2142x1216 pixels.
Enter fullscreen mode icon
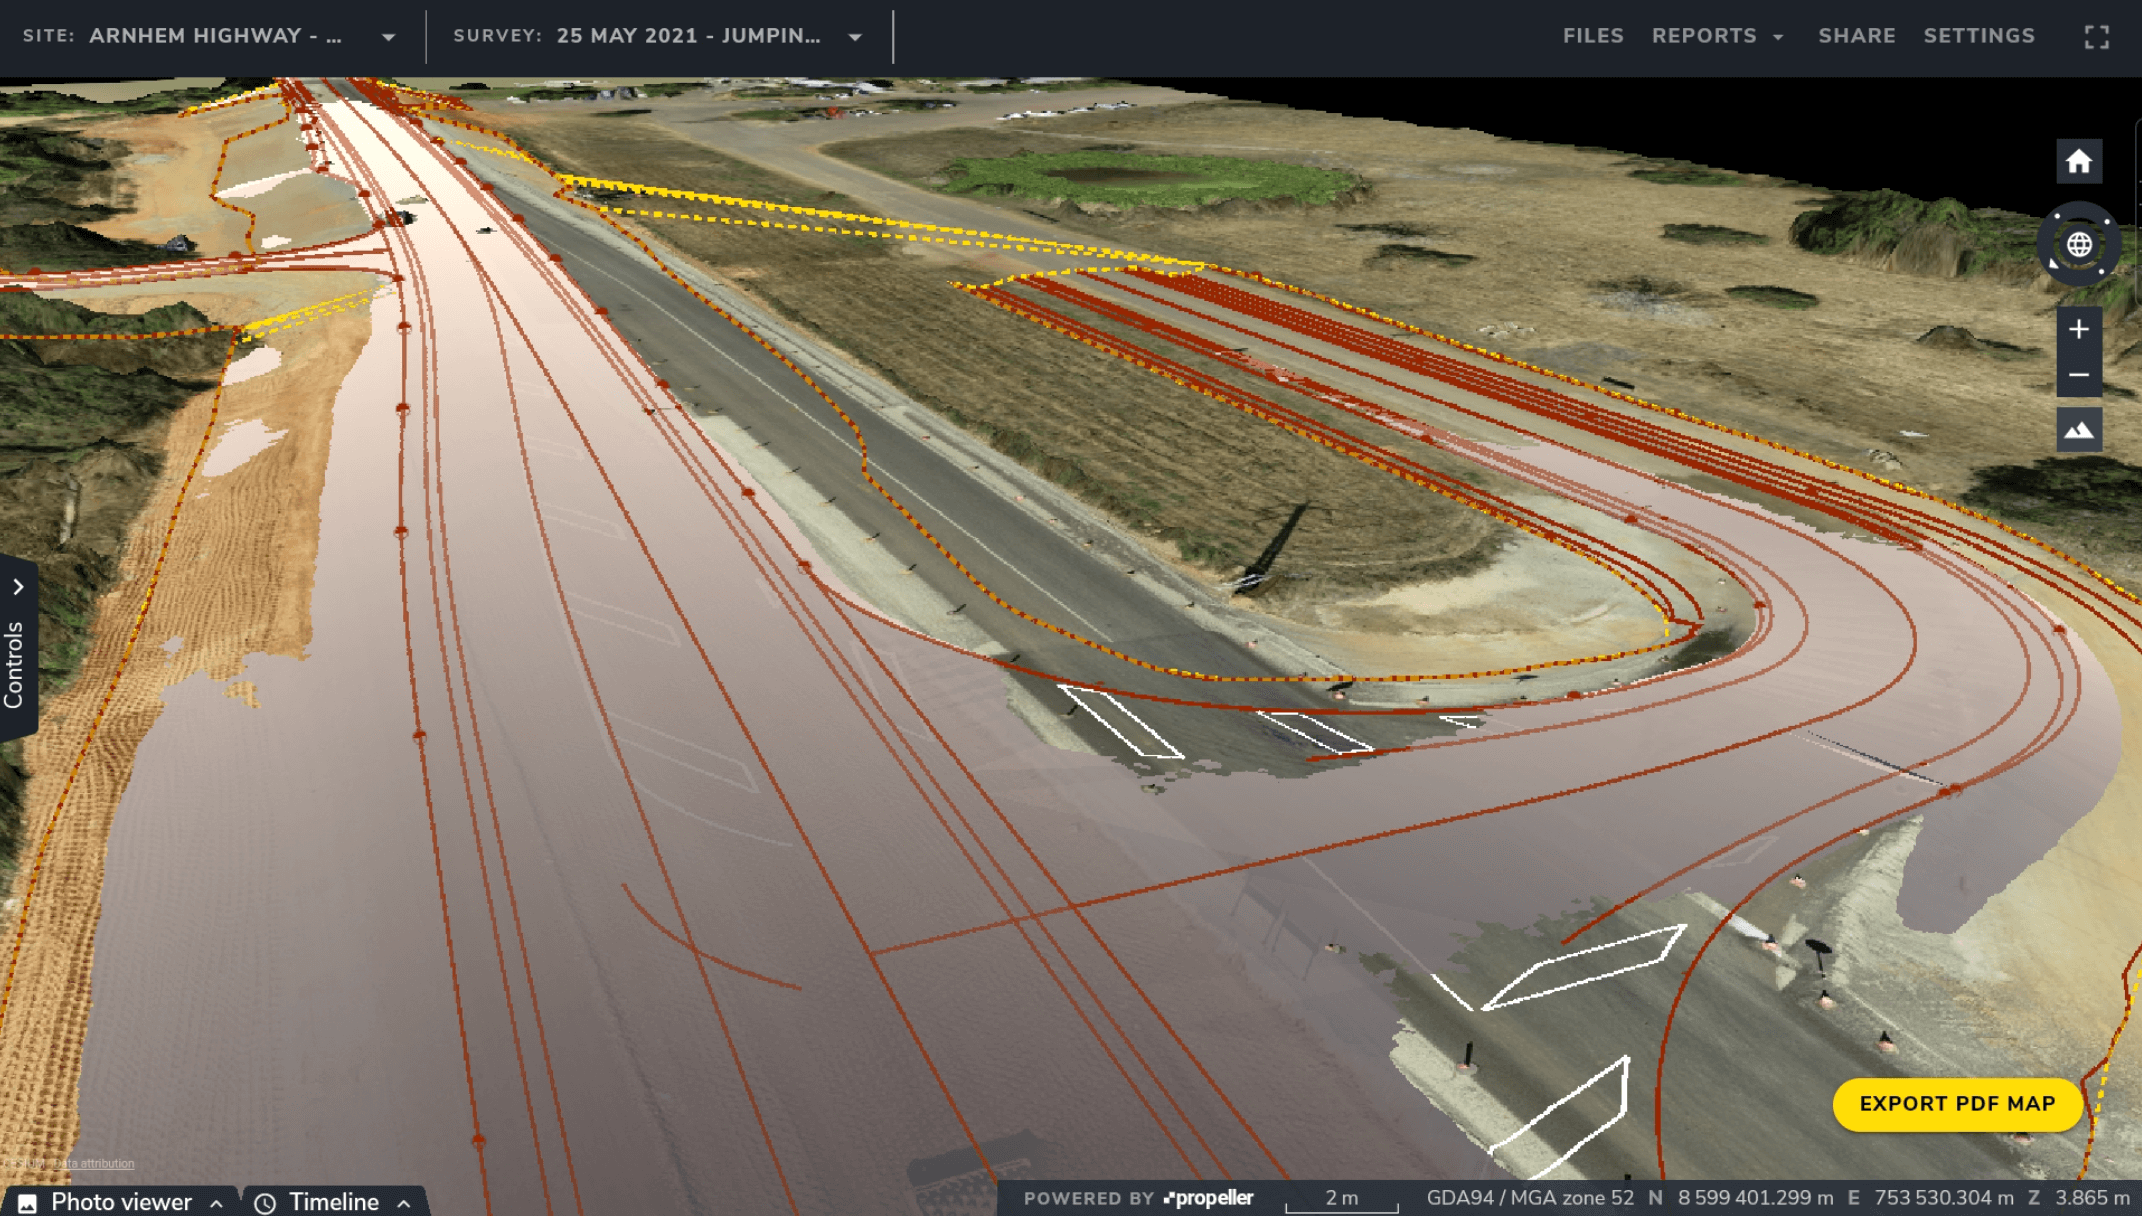(x=2096, y=37)
